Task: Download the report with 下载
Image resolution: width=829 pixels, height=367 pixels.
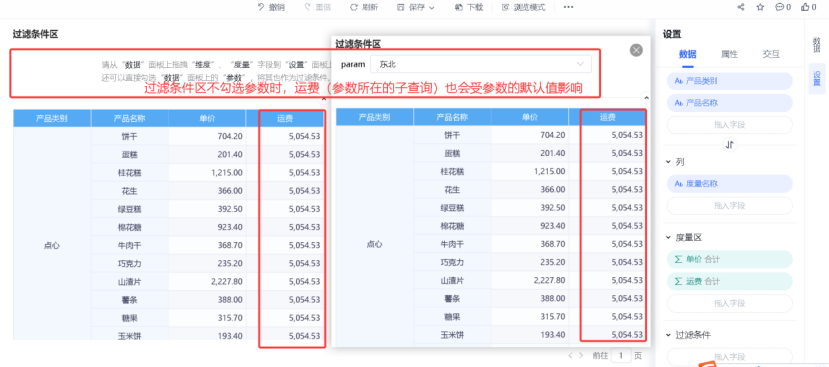Action: (x=469, y=7)
